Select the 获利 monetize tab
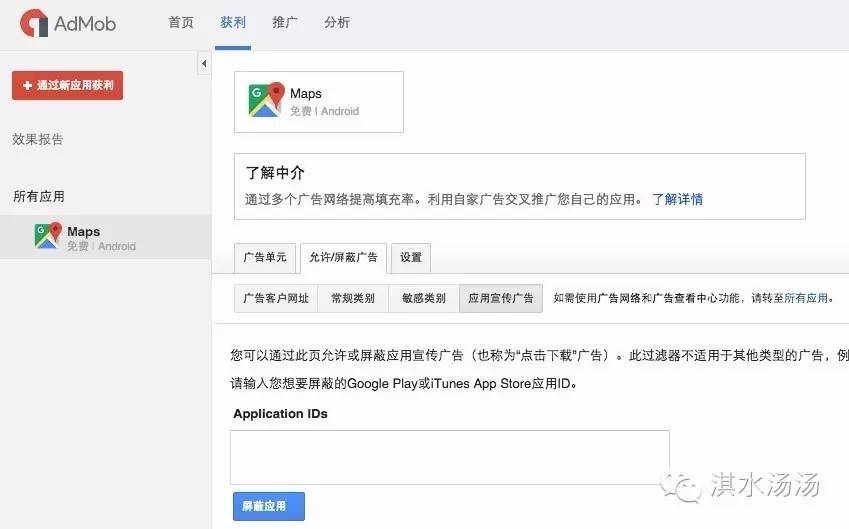The image size is (849, 529). [233, 23]
